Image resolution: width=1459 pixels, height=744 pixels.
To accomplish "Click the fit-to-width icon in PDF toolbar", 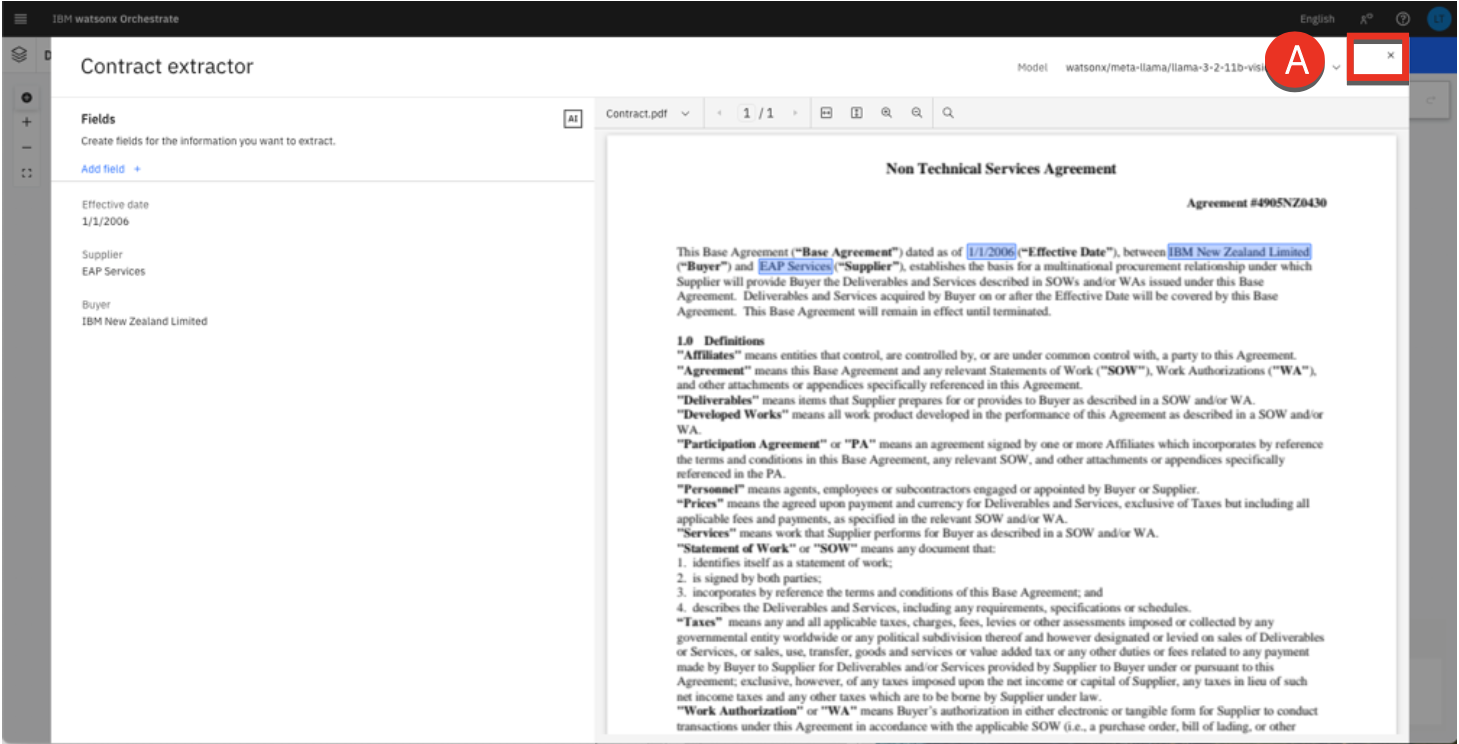I will [x=826, y=114].
